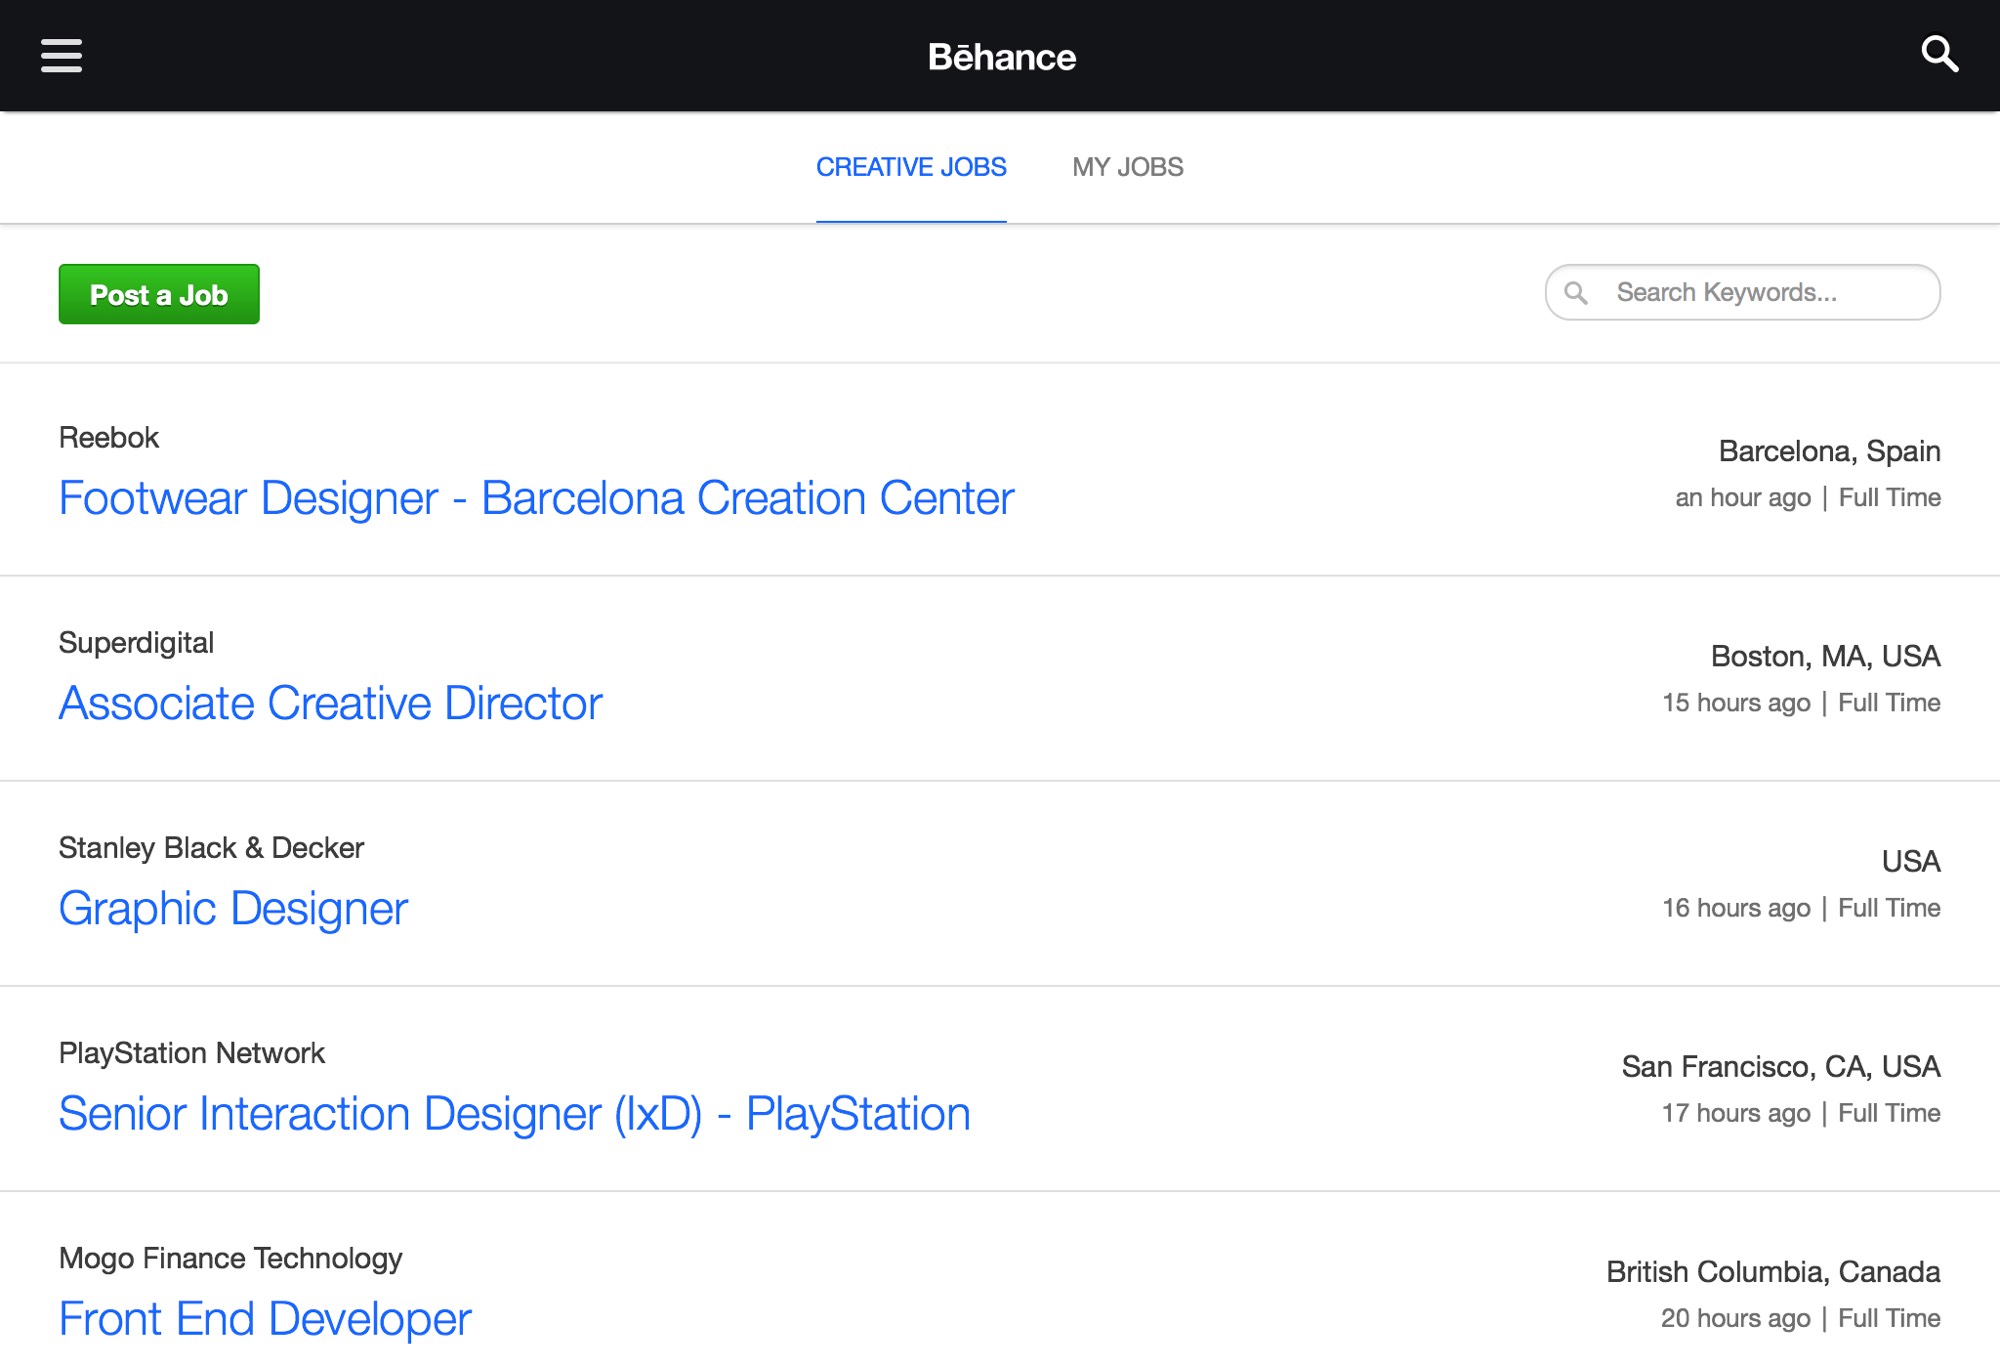Click the magnifier inside Search Keywords field
The width and height of the screenshot is (2000, 1368).
[1576, 292]
